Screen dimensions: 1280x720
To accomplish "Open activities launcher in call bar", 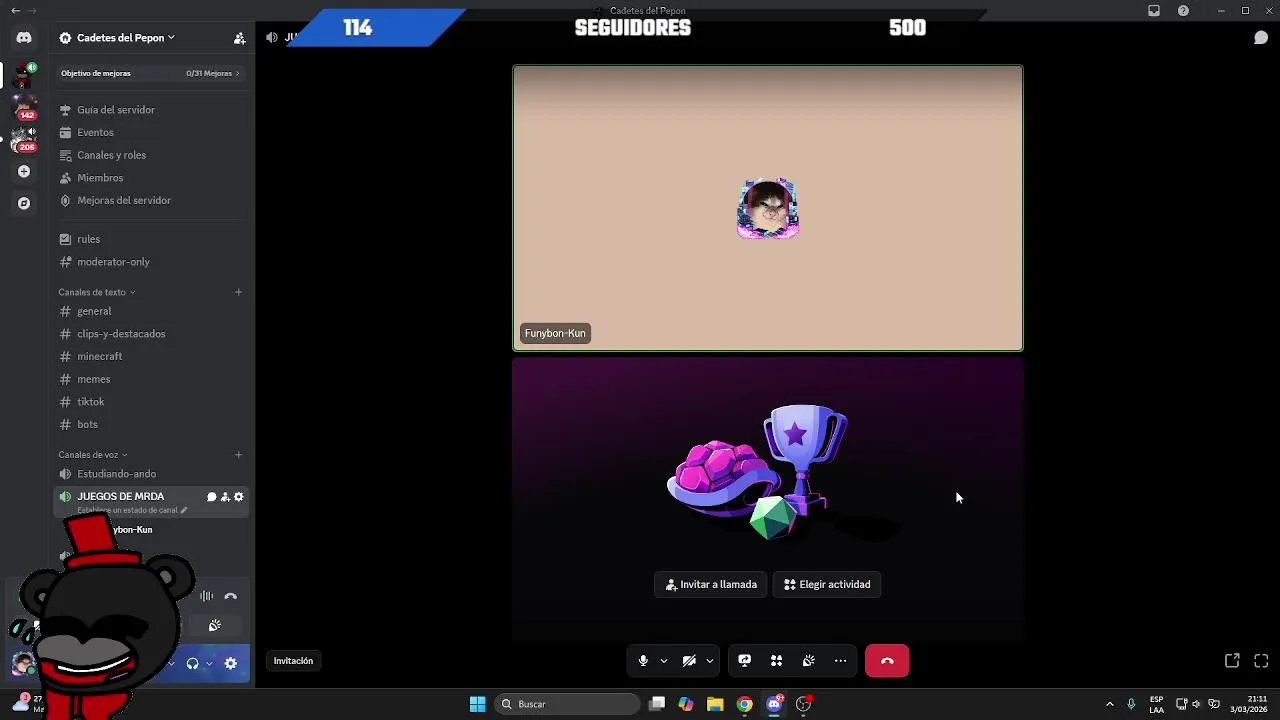I will [776, 661].
